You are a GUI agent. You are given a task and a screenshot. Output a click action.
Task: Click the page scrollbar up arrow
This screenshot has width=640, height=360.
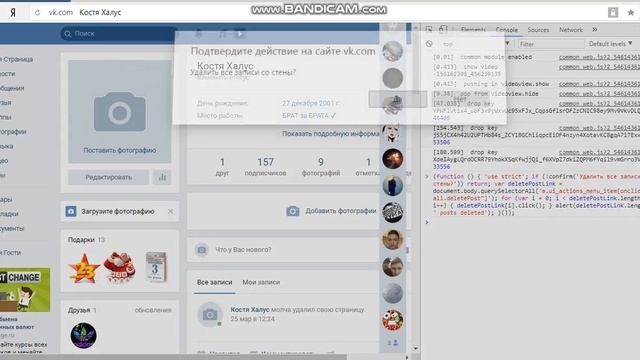(416, 28)
